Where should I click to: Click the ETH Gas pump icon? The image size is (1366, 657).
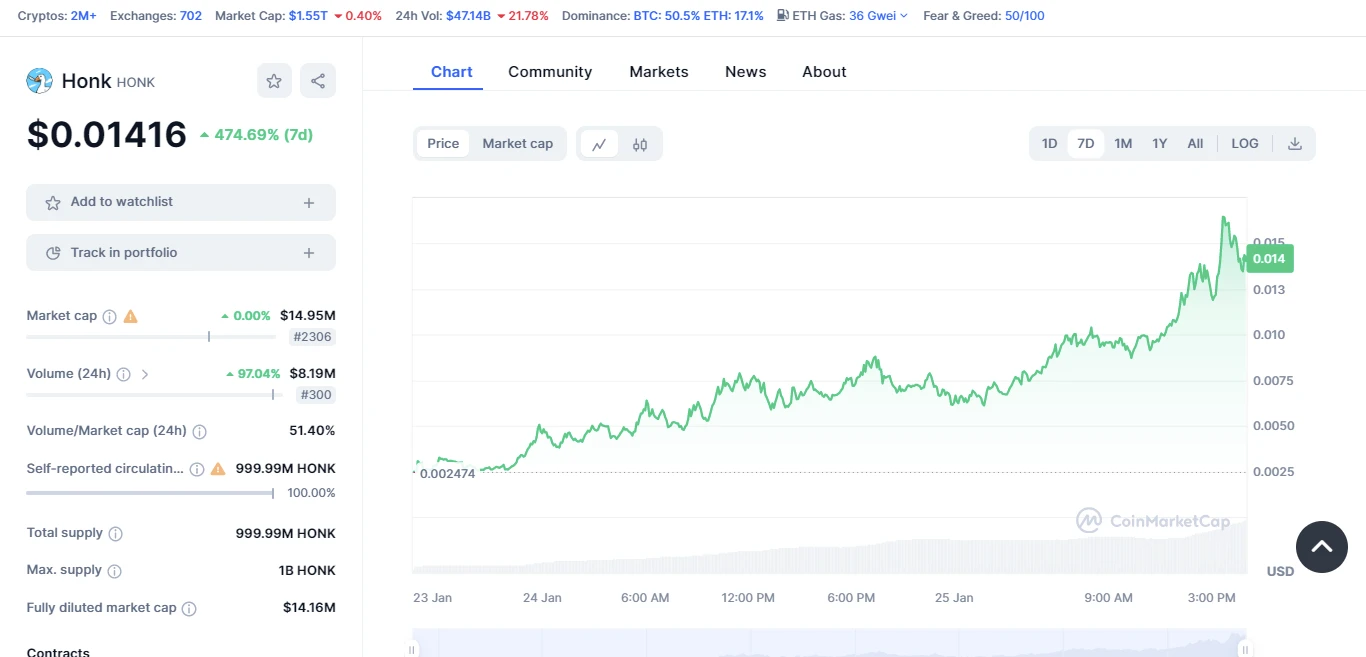coord(783,16)
